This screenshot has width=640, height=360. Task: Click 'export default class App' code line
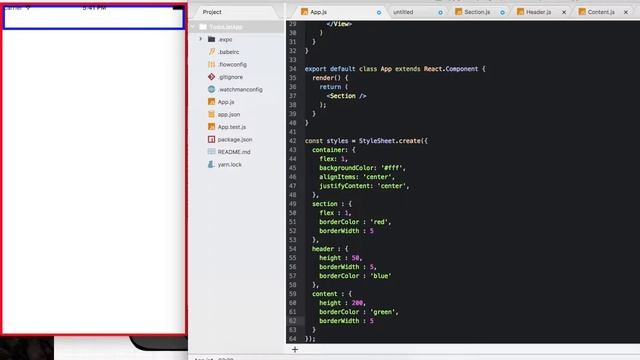click(x=395, y=69)
